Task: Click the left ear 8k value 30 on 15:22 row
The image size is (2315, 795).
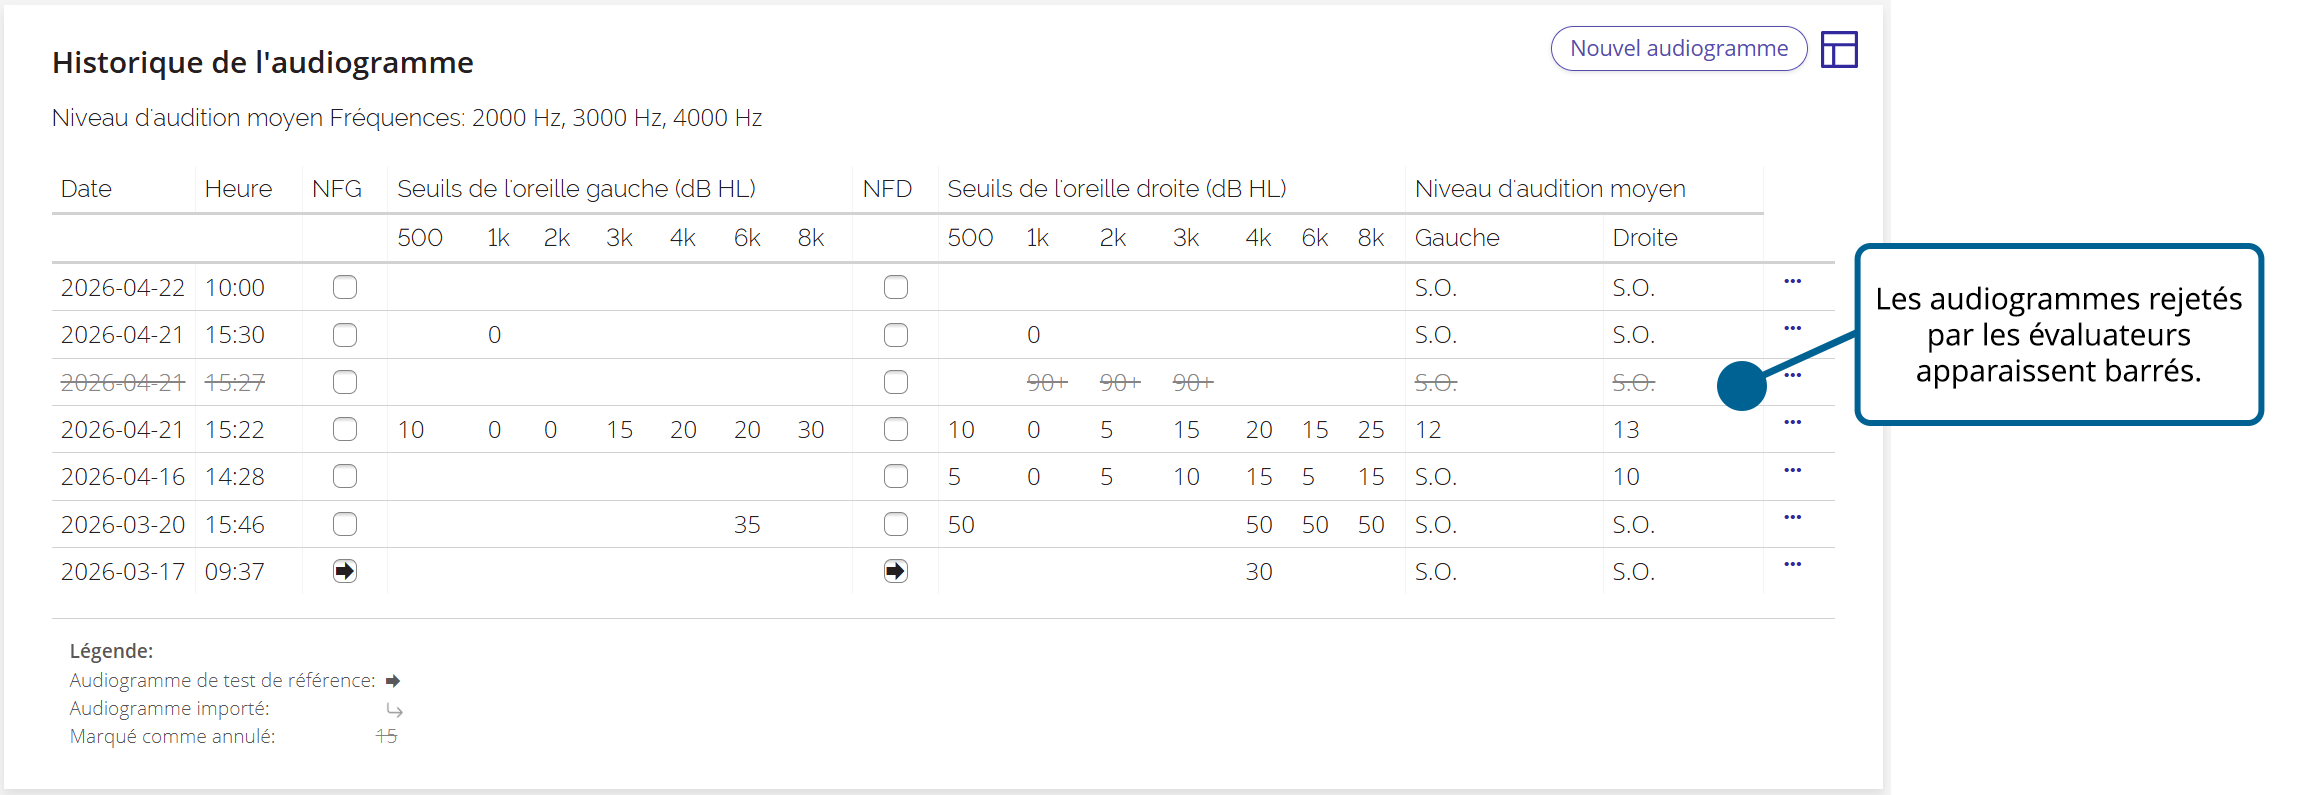Action: 811,430
